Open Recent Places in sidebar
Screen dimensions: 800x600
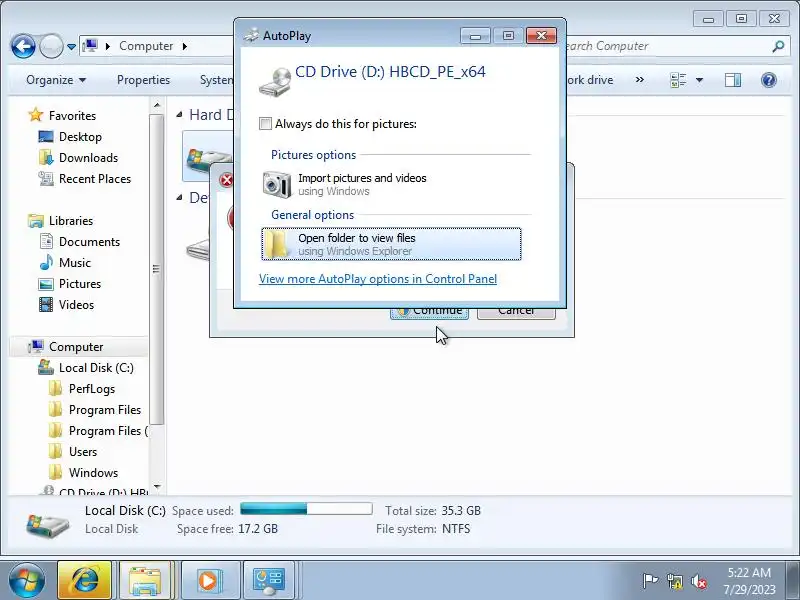(x=95, y=179)
